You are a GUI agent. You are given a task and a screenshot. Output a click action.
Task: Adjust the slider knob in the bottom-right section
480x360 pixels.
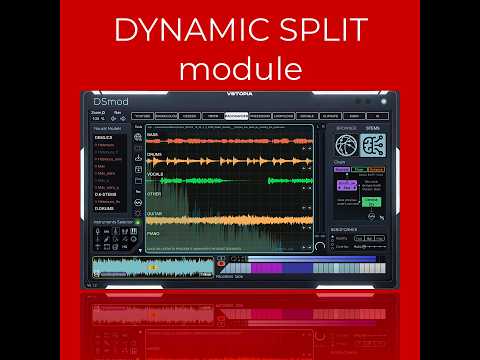(x=364, y=247)
